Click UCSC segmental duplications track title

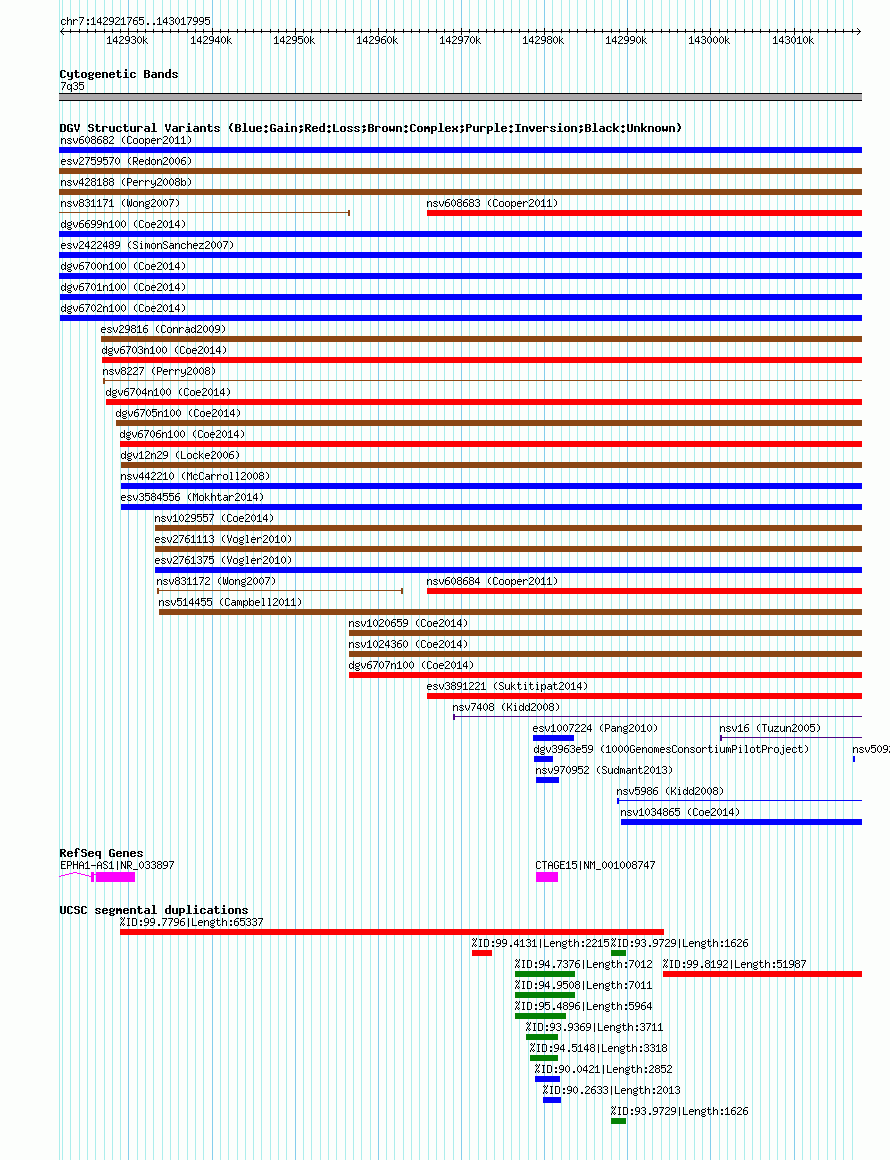[154, 910]
